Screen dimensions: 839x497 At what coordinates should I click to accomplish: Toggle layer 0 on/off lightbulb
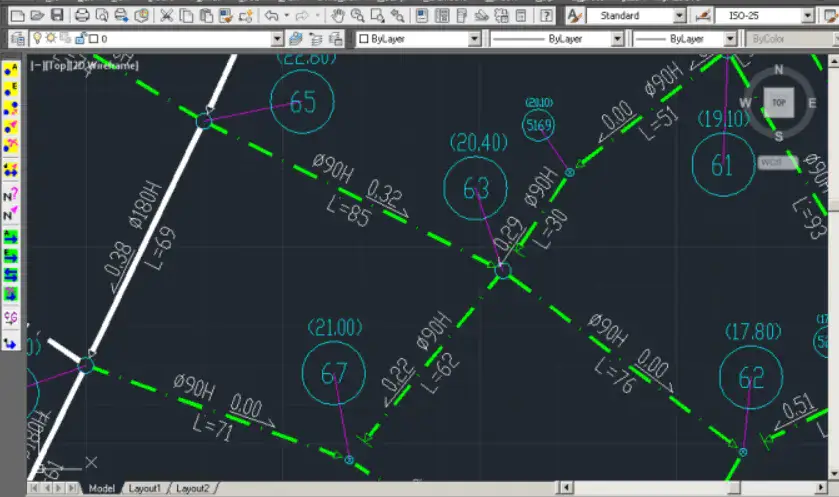pyautogui.click(x=37, y=39)
